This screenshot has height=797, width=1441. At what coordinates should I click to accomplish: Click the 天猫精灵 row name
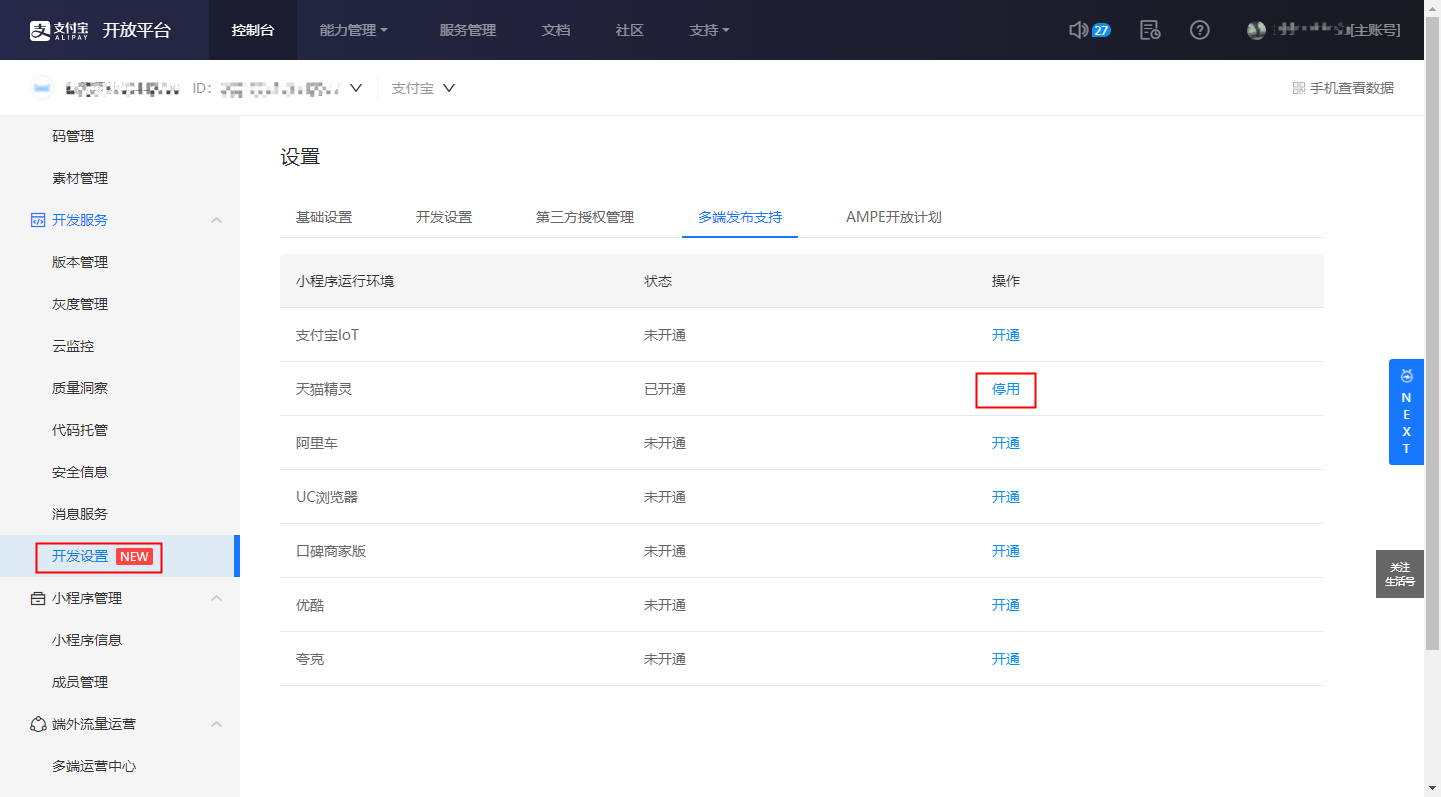coord(324,389)
